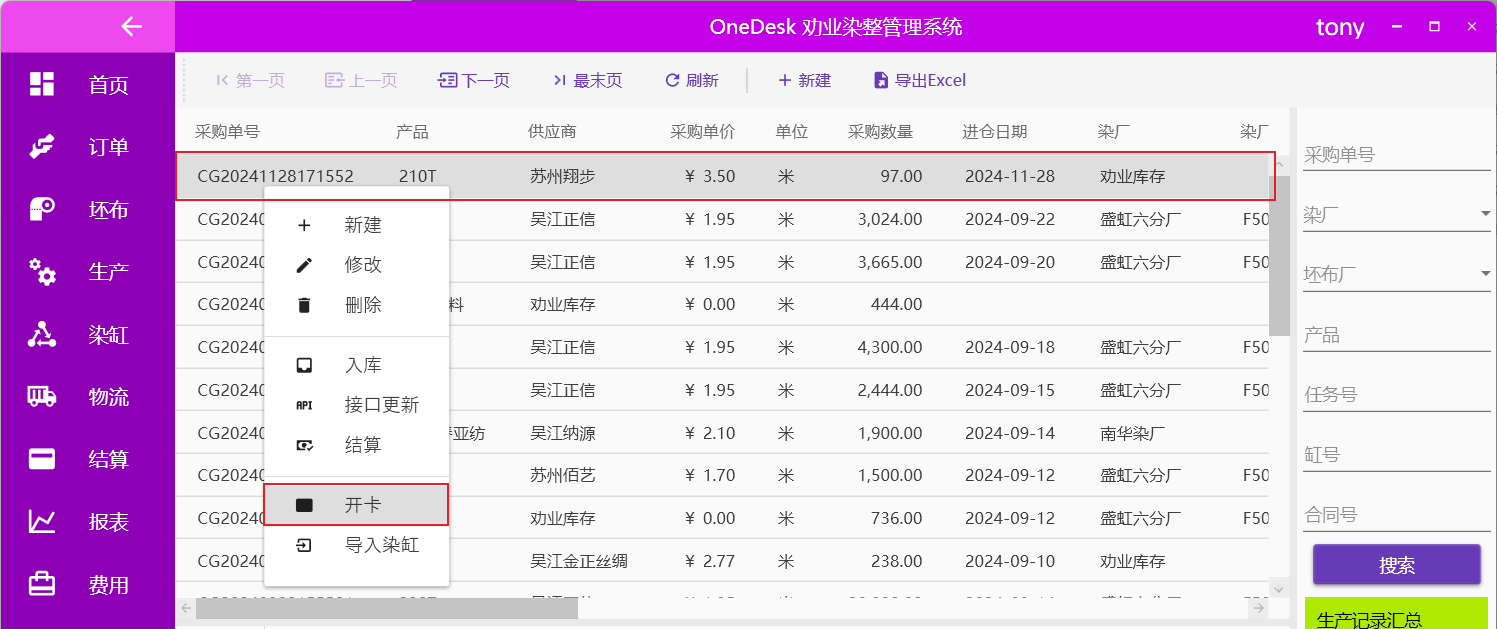Click the 采购单号 search input field
Screen dimensions: 1497x629
1395,155
